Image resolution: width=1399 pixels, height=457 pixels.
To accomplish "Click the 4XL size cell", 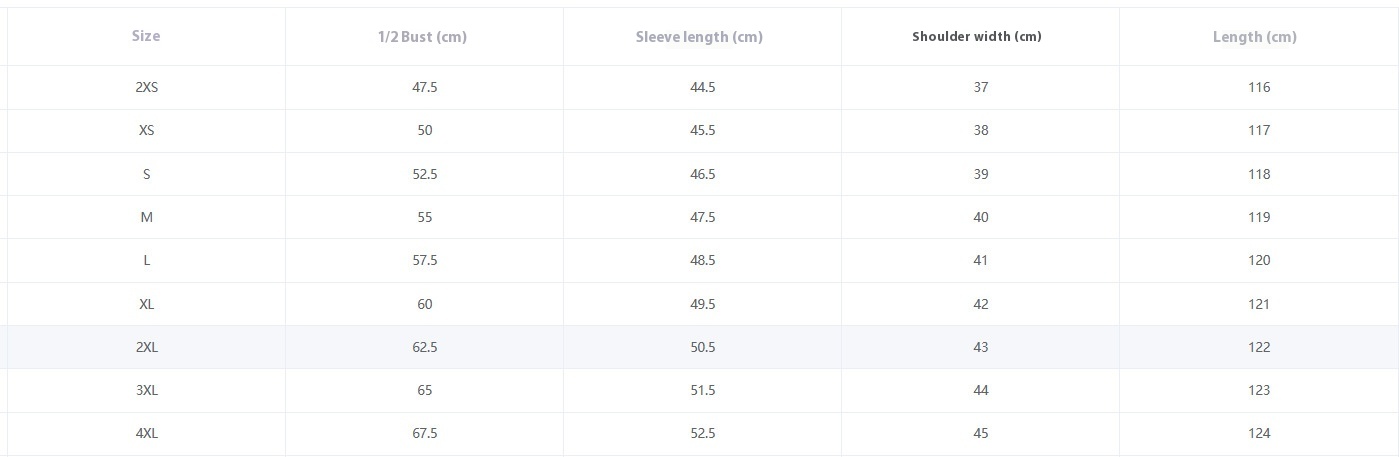I will [x=147, y=433].
